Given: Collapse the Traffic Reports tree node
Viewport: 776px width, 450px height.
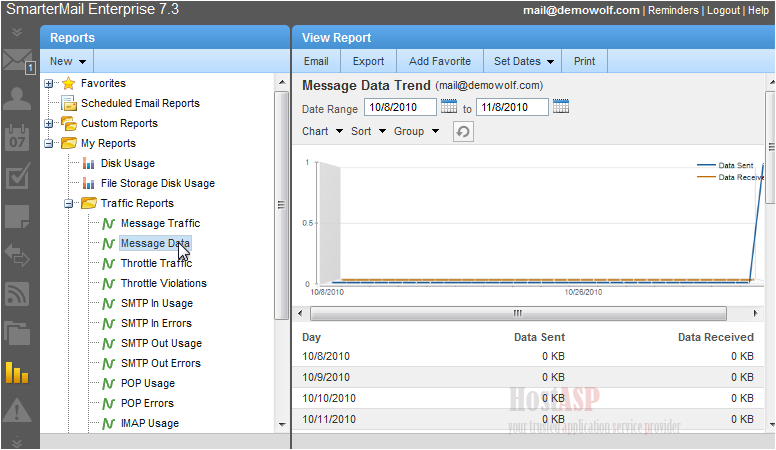Looking at the screenshot, I should point(69,203).
